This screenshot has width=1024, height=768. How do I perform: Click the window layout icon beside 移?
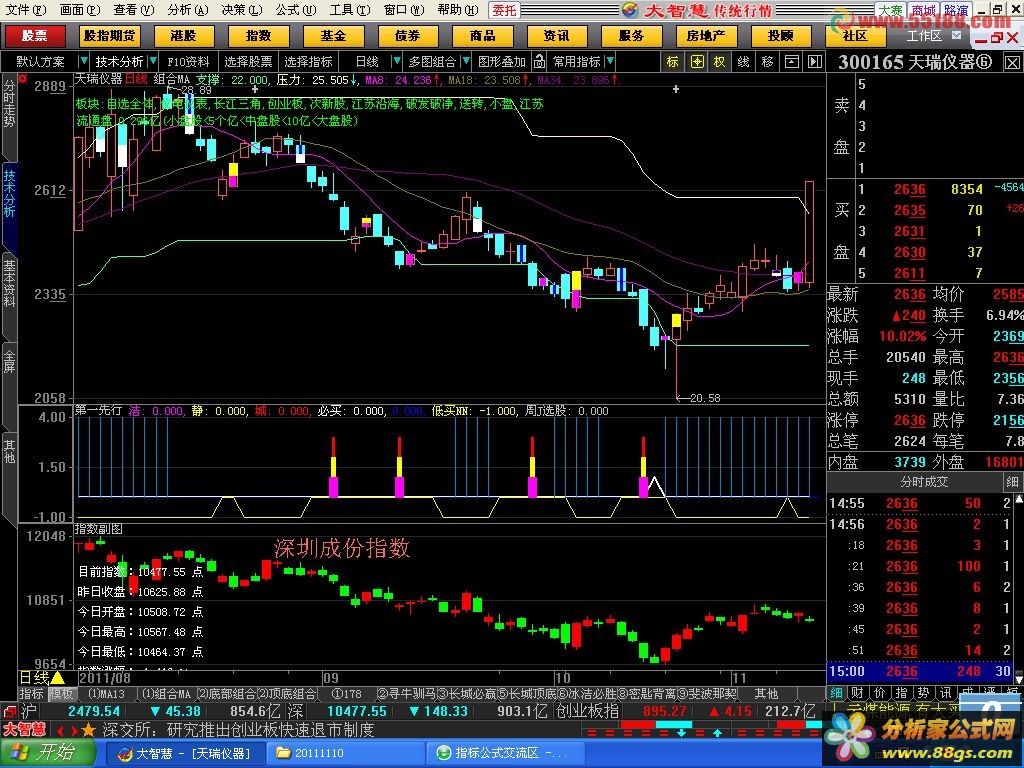tap(792, 62)
